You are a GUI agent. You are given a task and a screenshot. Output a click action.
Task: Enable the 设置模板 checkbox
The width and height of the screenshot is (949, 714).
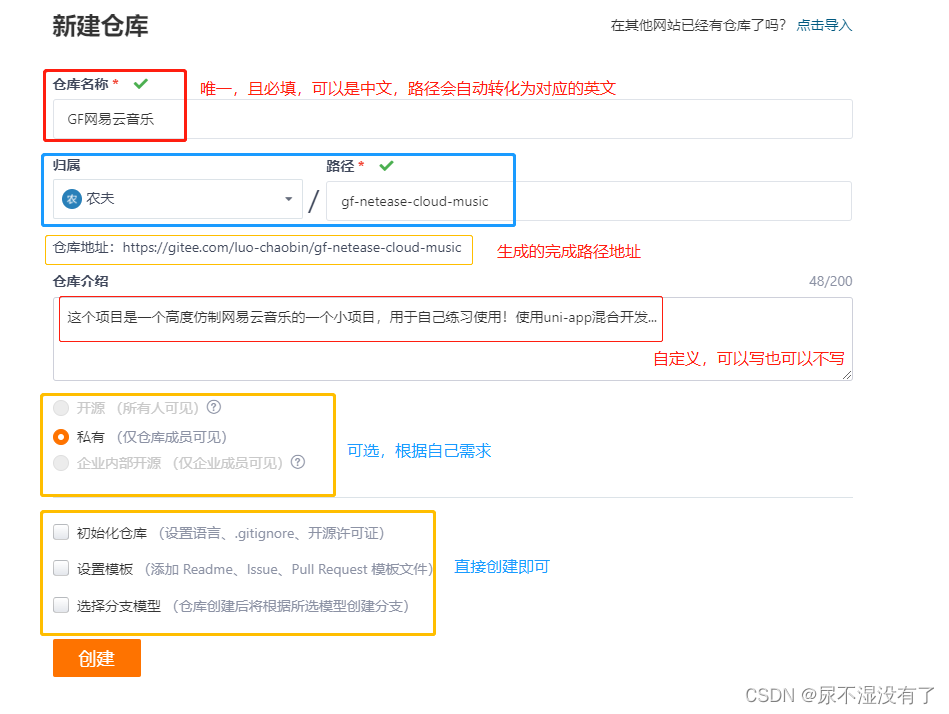click(x=61, y=568)
